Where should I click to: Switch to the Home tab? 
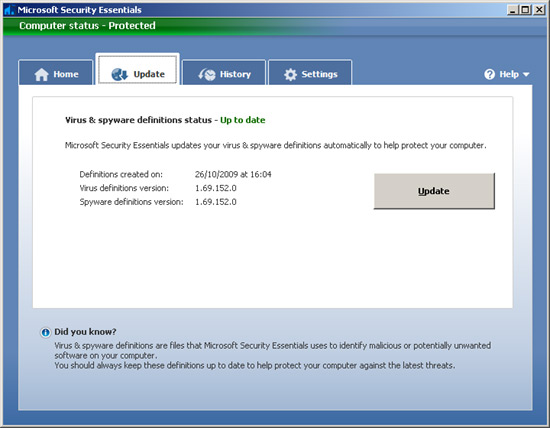click(56, 73)
